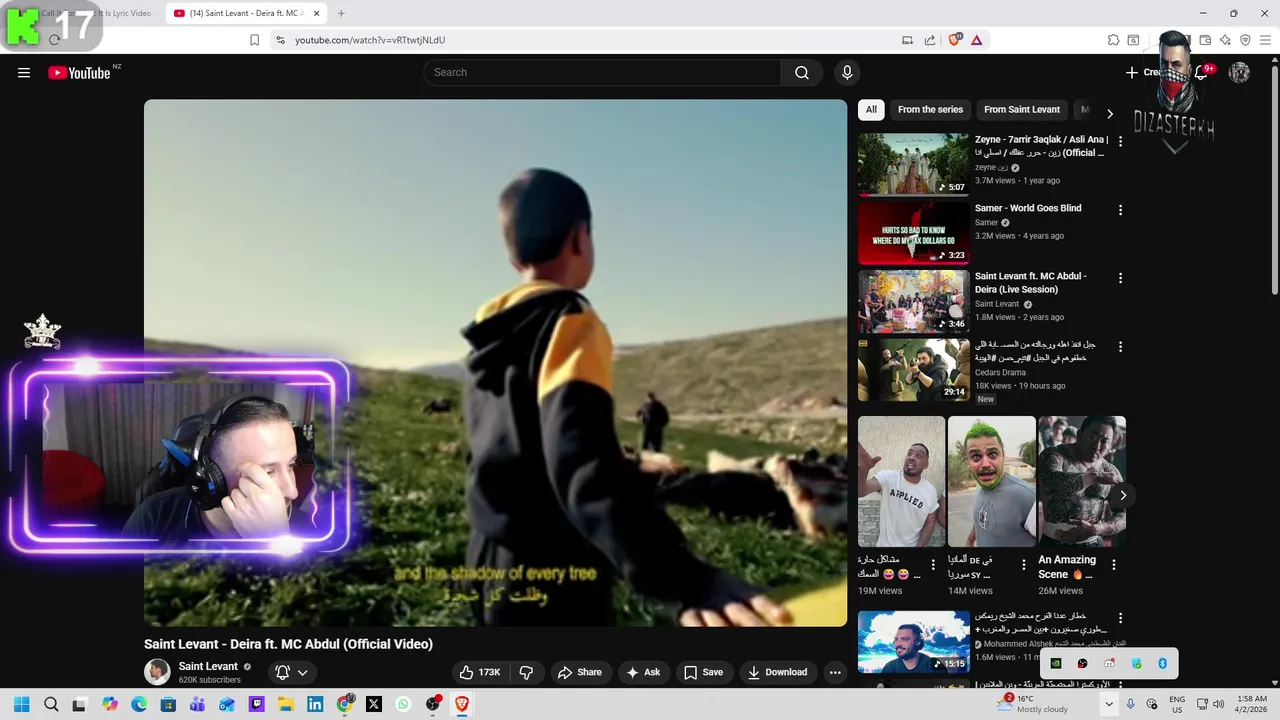Open browser extensions puzzle icon
Screen dimensions: 1280x720
tap(1113, 40)
